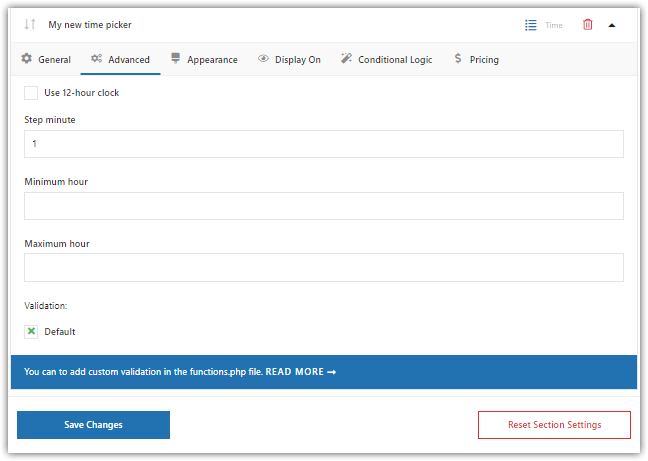The width and height of the screenshot is (648, 461).
Task: Open the General tab
Action: 46,59
